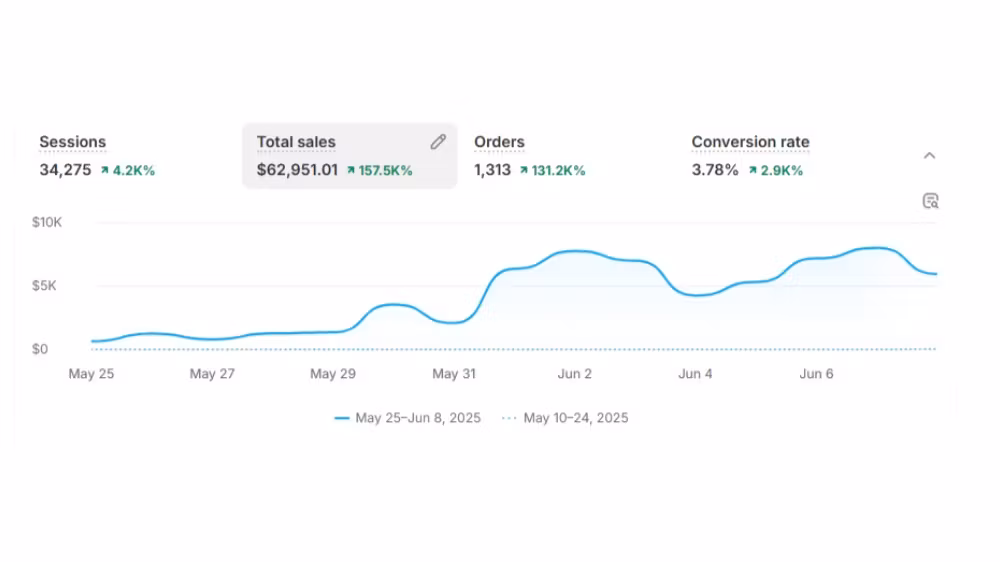Click the trend arrow beside 157.5K%
Image resolution: width=1000 pixels, height=562 pixels.
351,171
